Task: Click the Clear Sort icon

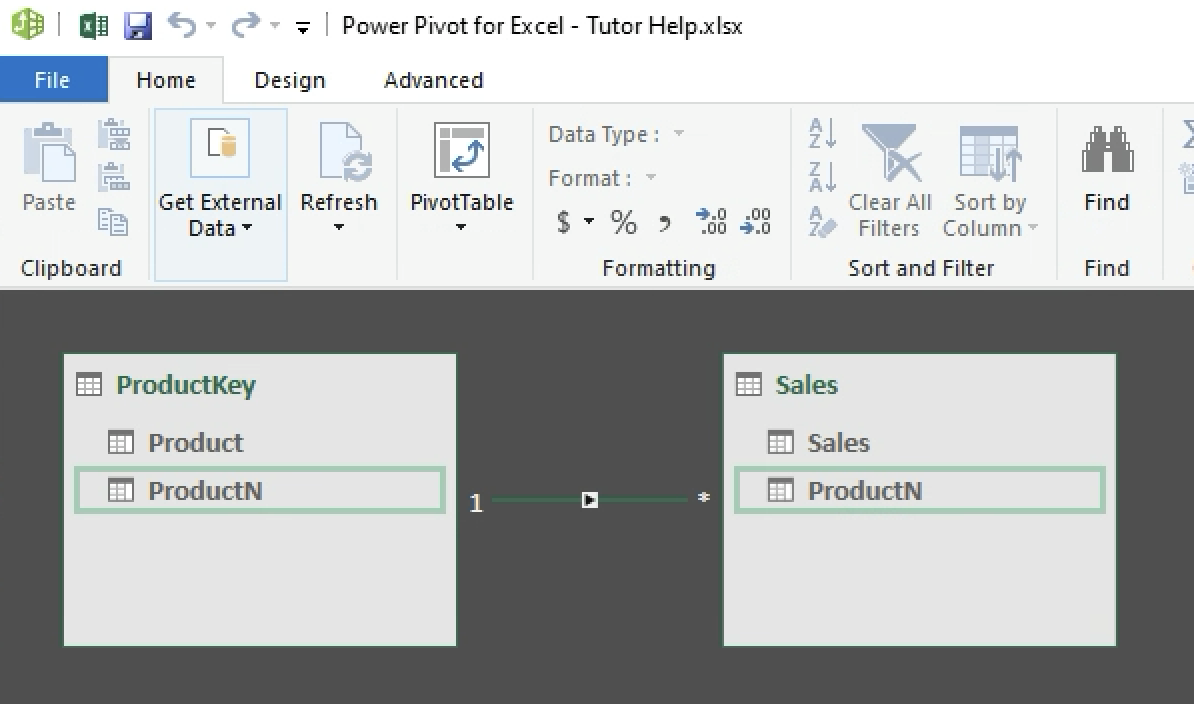Action: (x=822, y=221)
